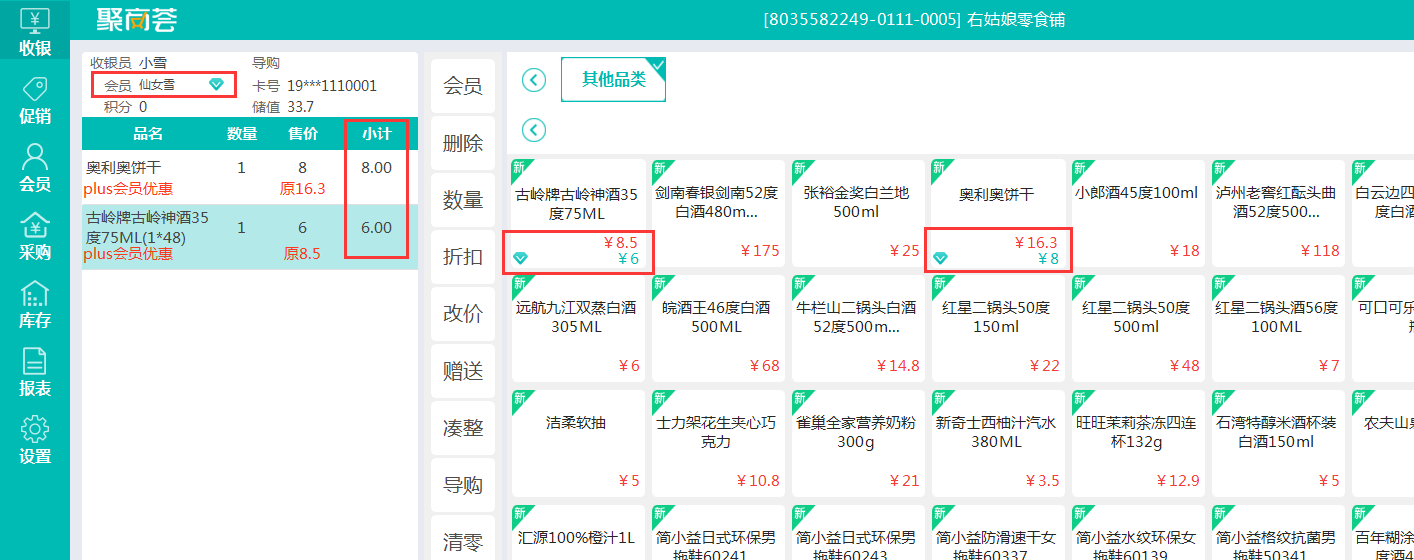
Task: Add 奥利奥饼干 product card from grid
Action: (996, 214)
